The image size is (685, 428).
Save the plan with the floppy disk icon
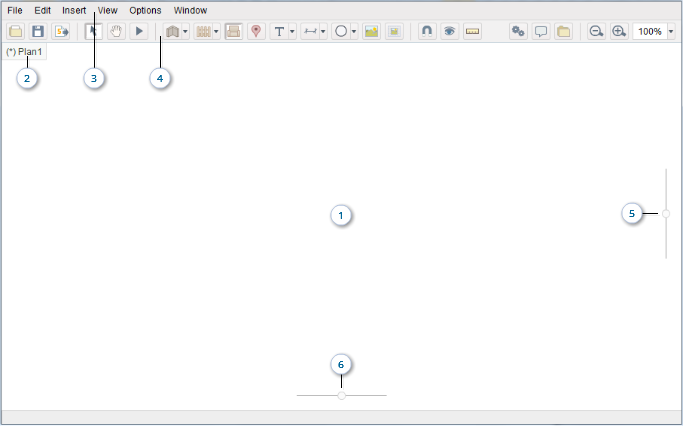tap(38, 31)
